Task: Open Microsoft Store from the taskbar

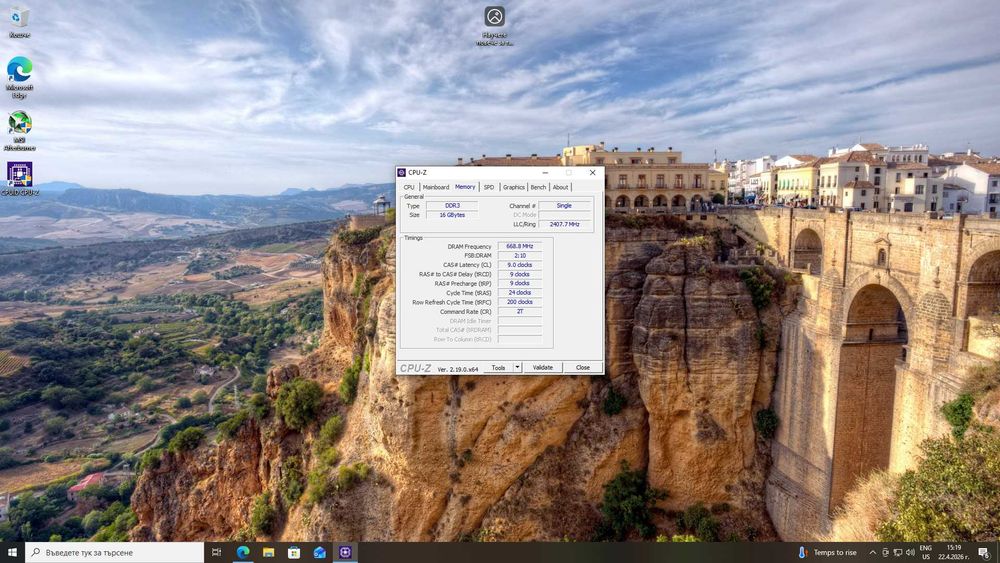Action: (x=294, y=552)
